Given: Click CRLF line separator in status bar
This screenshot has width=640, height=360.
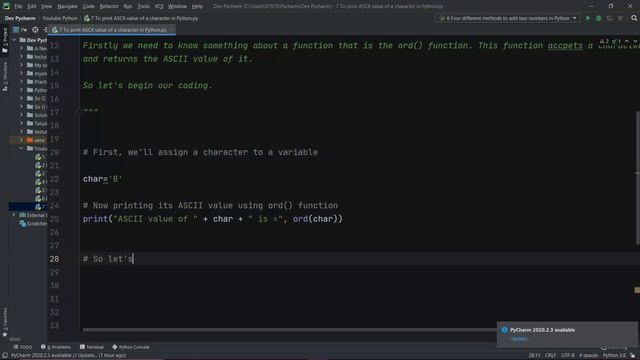Looking at the screenshot, I should [x=551, y=356].
